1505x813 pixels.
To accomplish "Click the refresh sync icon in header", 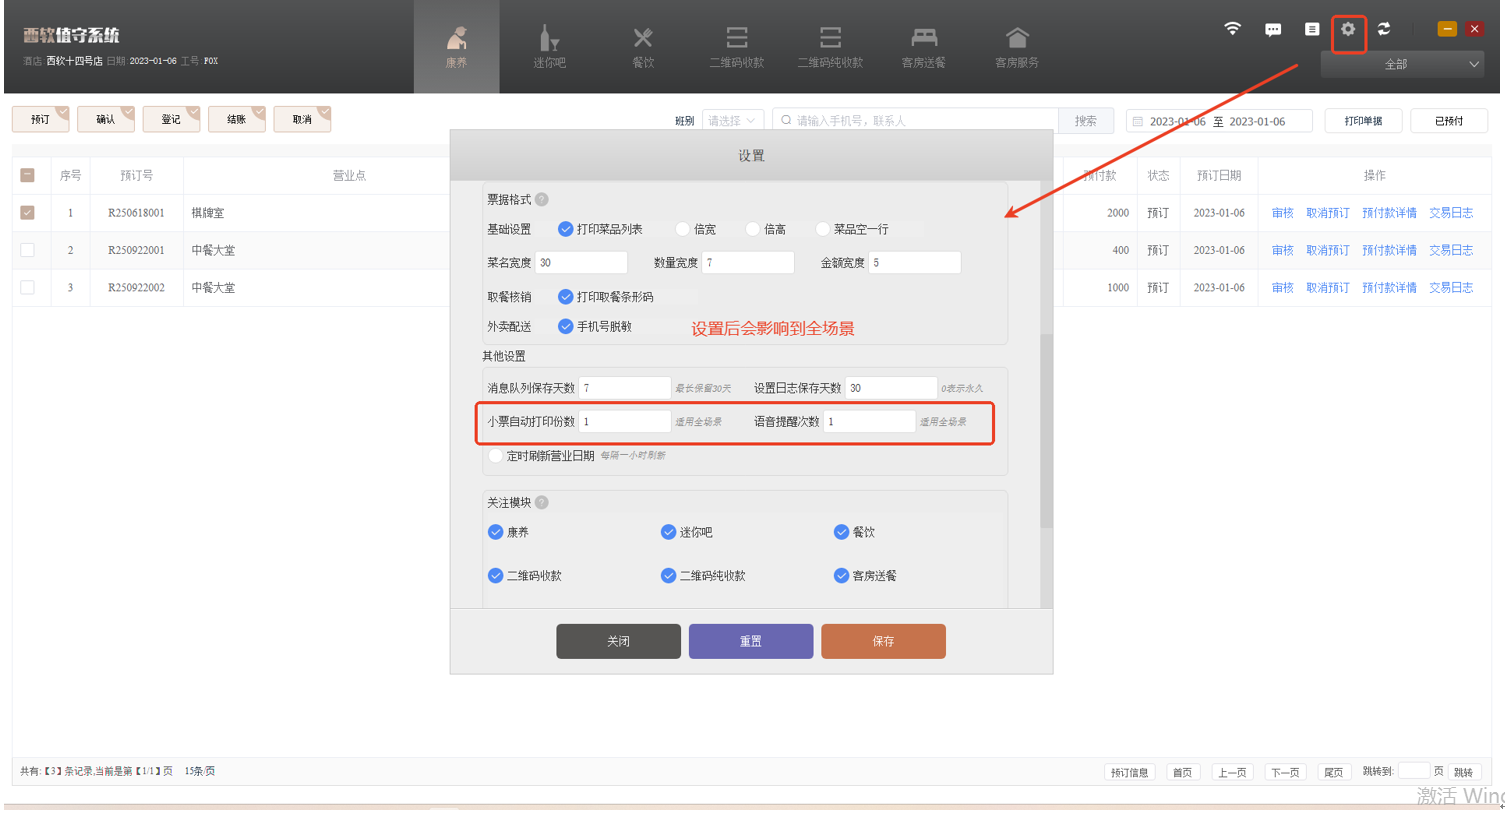I will point(1384,30).
